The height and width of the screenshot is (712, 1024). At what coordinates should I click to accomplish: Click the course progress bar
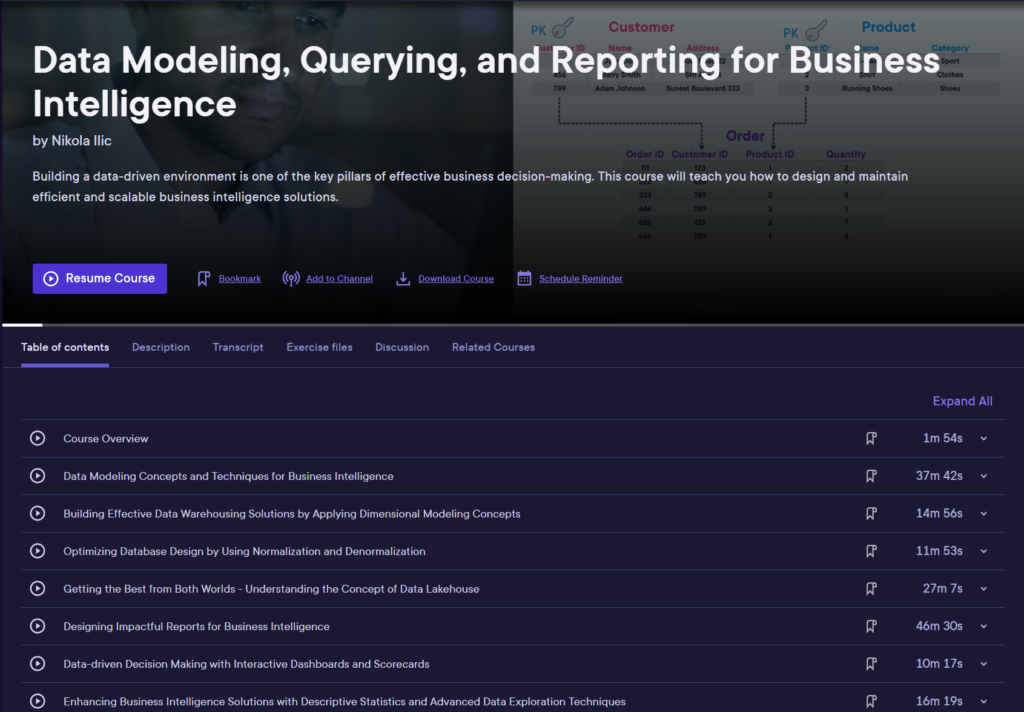[512, 325]
